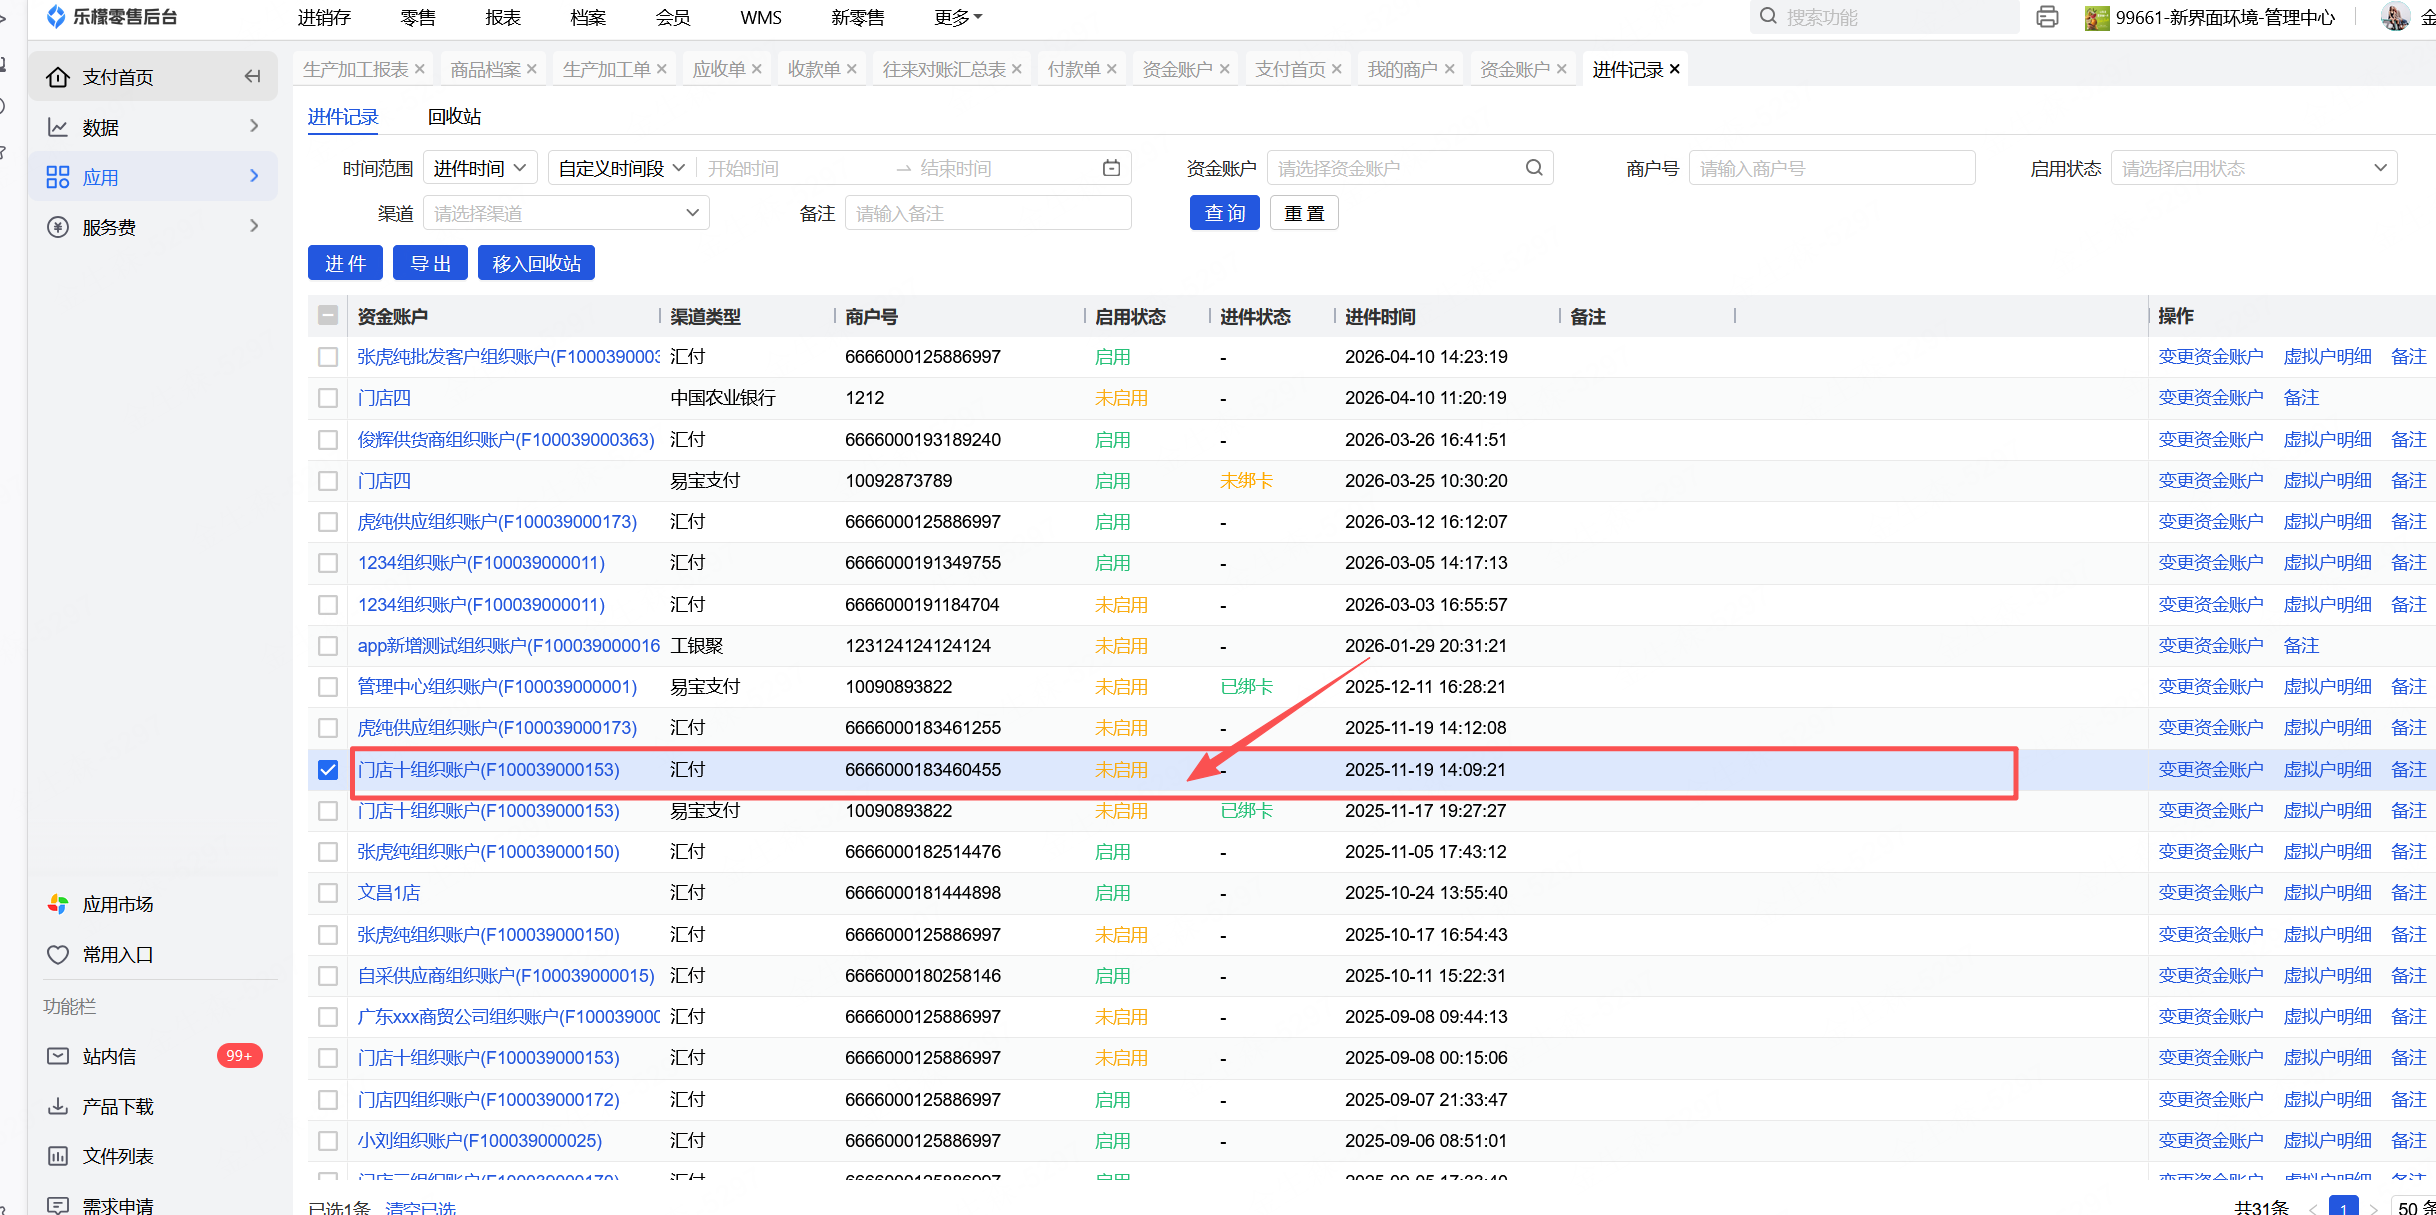Check the 文昌1店 row checkbox

[328, 893]
